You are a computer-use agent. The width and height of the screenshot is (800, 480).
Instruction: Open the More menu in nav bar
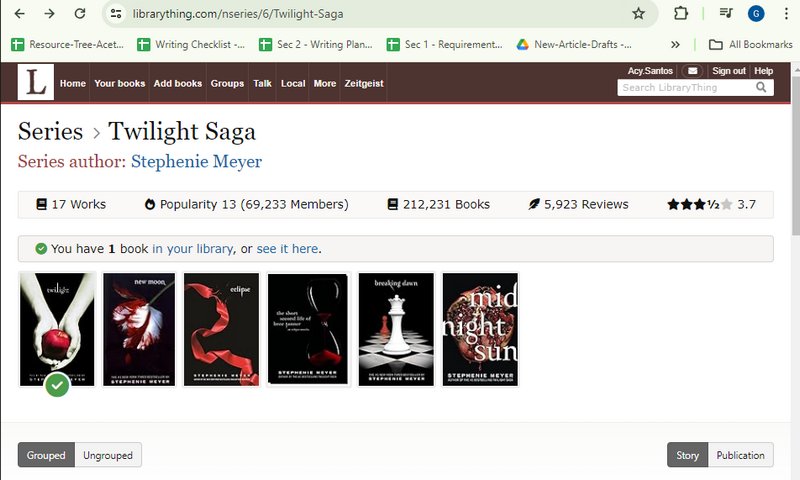[324, 83]
